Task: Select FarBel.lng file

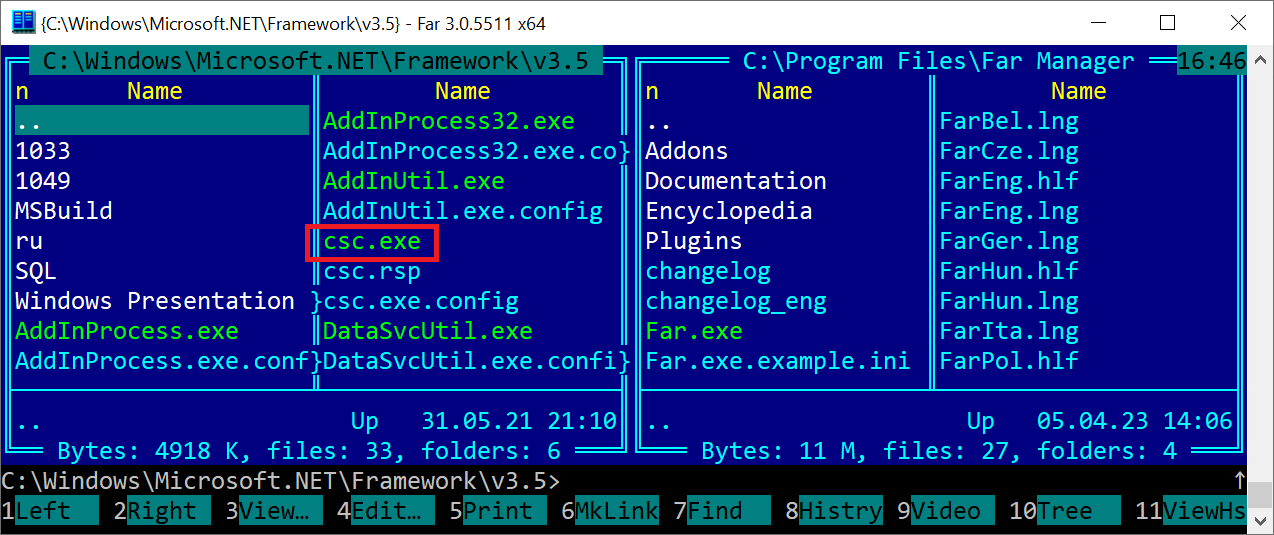Action: click(x=1009, y=121)
